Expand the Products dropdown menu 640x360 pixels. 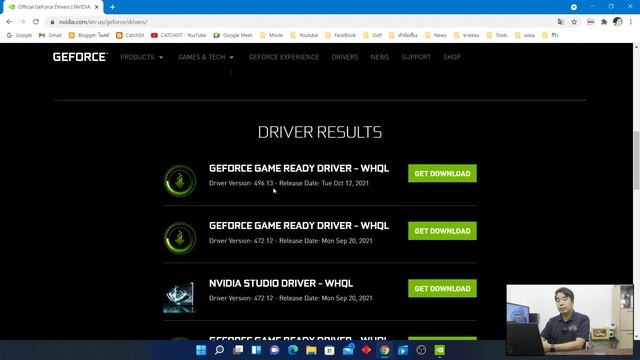pos(141,57)
